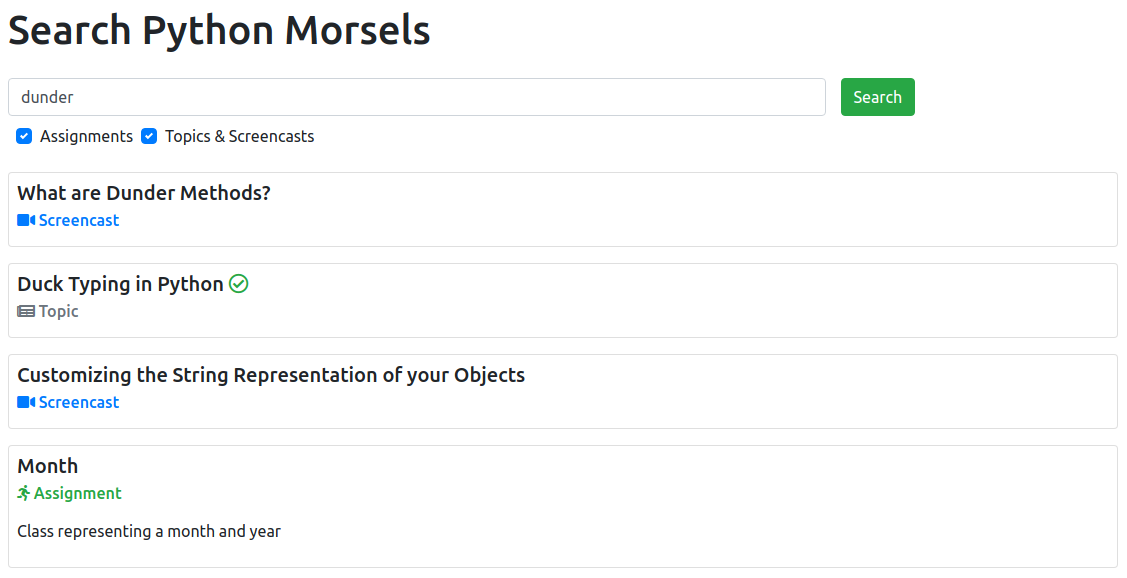This screenshot has width=1127, height=578.
Task: Click the video icon under Customizing String Representation
Action: click(x=26, y=403)
